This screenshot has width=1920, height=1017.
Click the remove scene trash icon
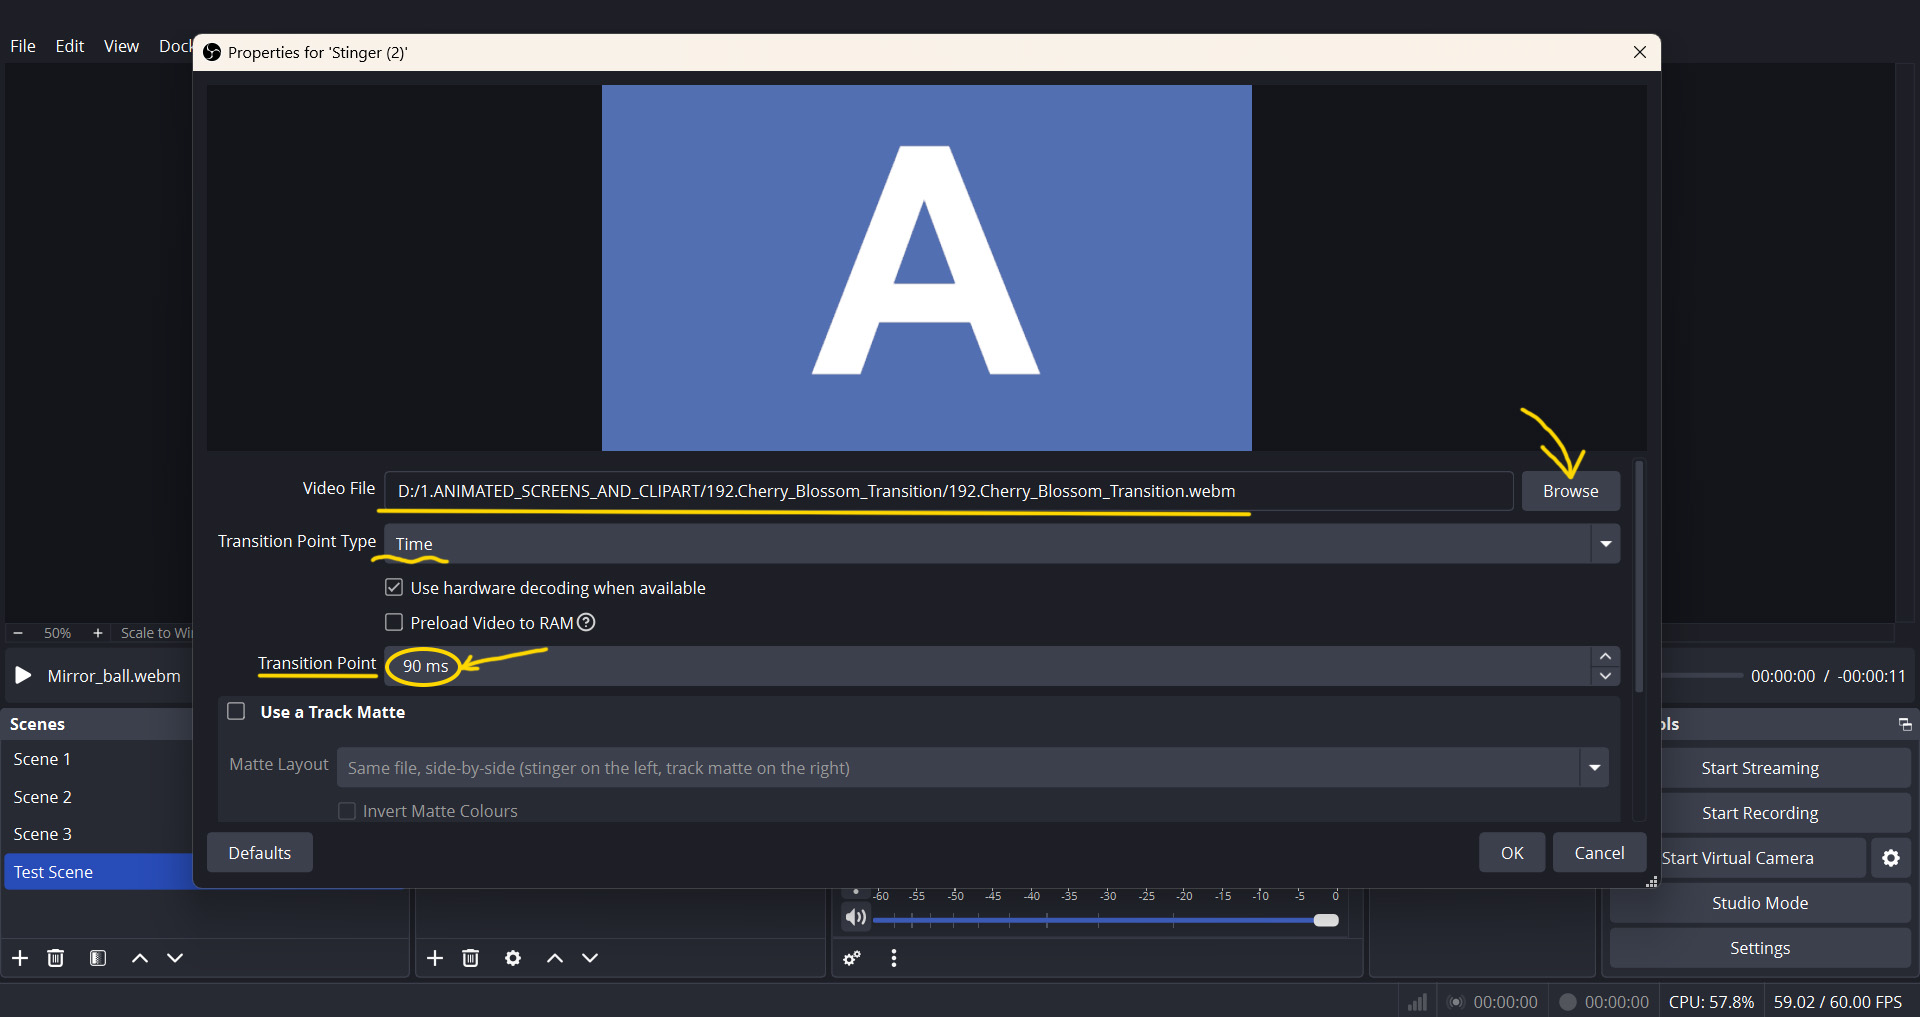56,958
